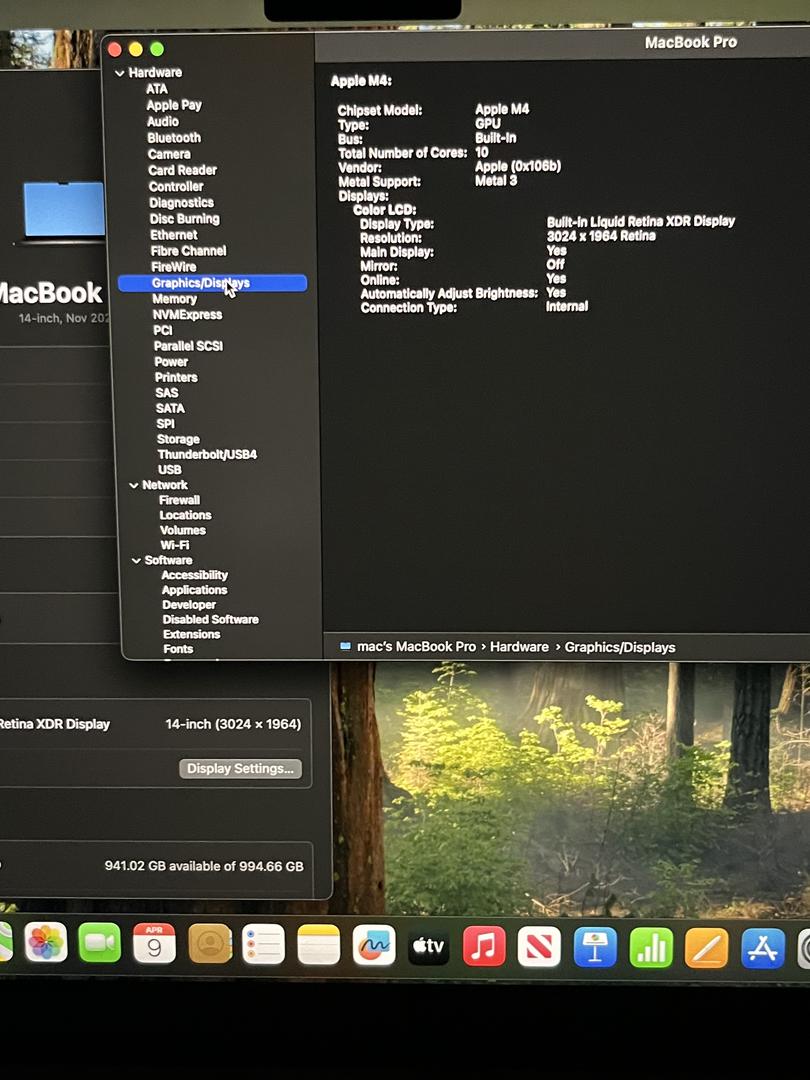Image resolution: width=810 pixels, height=1080 pixels.
Task: Collapse the Hardware section
Action: (120, 72)
